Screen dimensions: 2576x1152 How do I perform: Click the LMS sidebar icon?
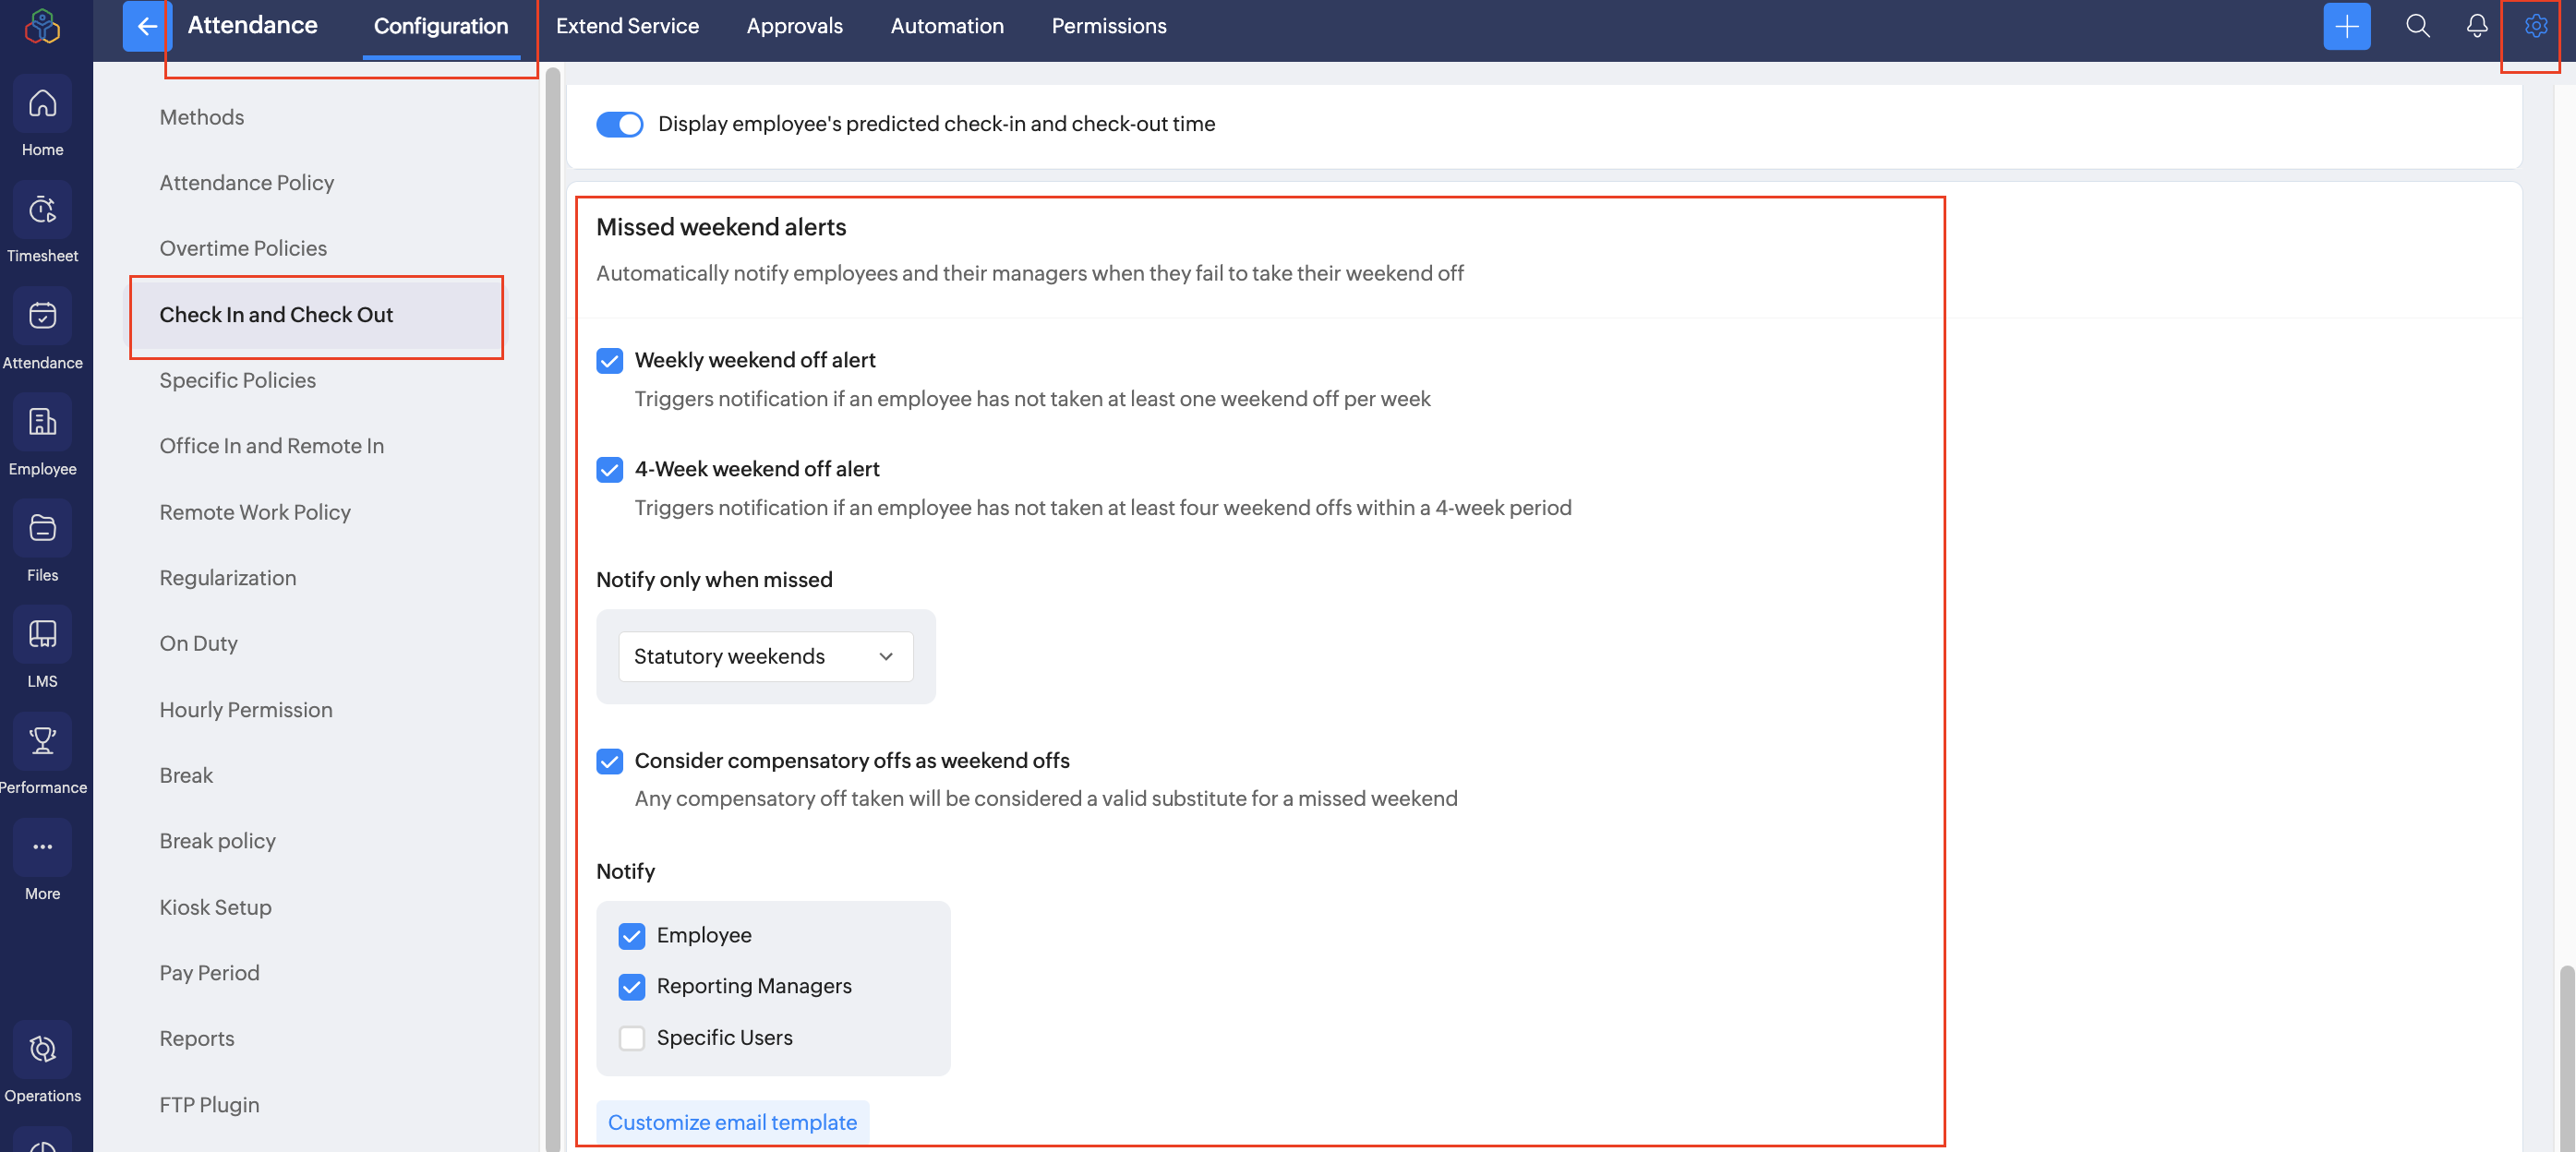(x=42, y=634)
